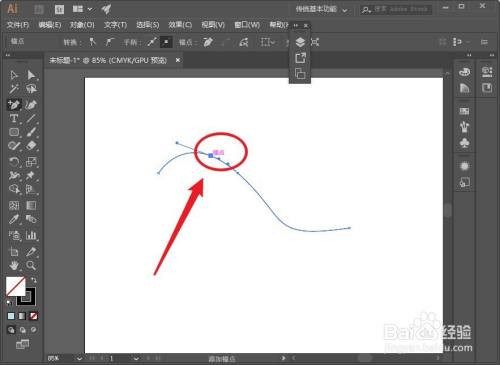Select the Artboard tool
The width and height of the screenshot is (500, 365).
[x=14, y=252]
